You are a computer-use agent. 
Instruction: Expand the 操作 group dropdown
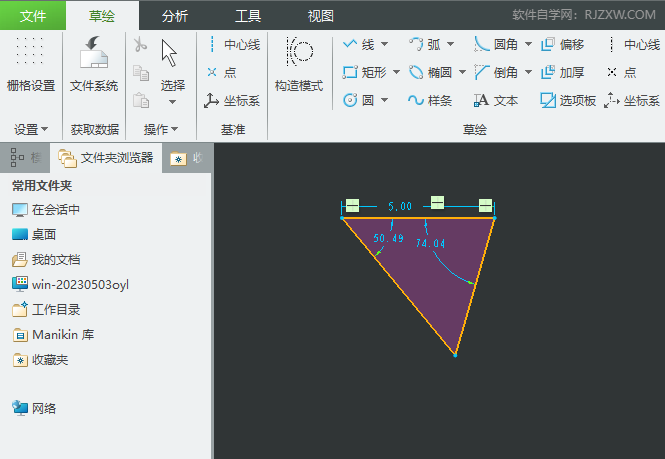(x=161, y=129)
